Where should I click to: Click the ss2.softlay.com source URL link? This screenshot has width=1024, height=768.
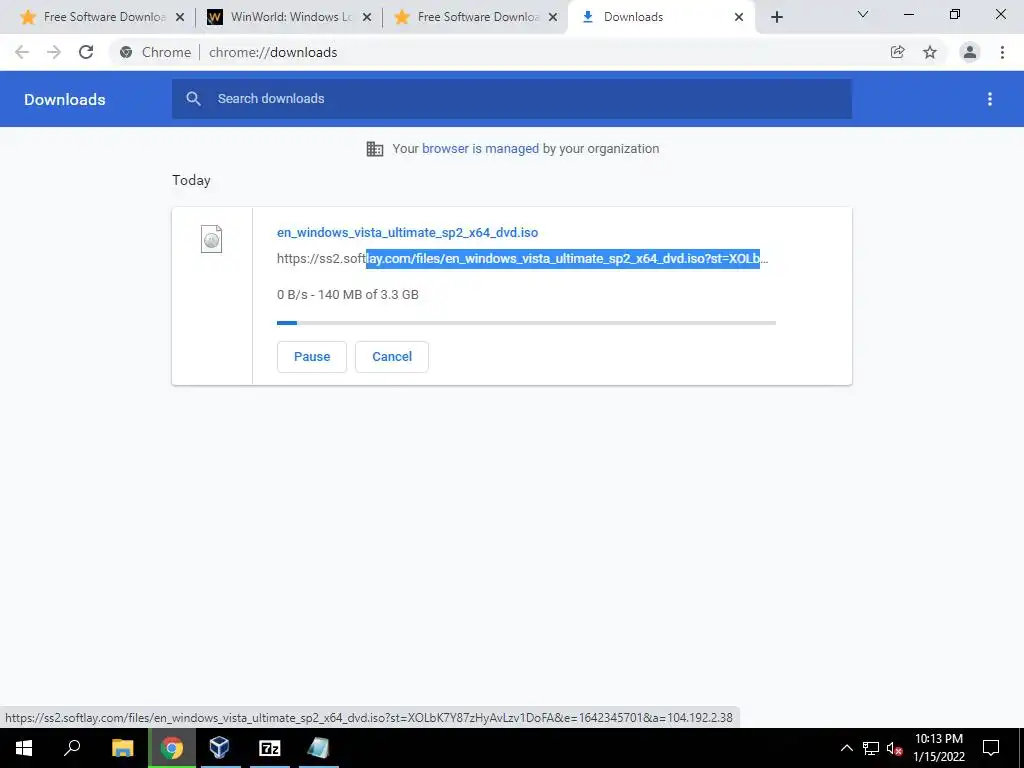[x=522, y=259]
